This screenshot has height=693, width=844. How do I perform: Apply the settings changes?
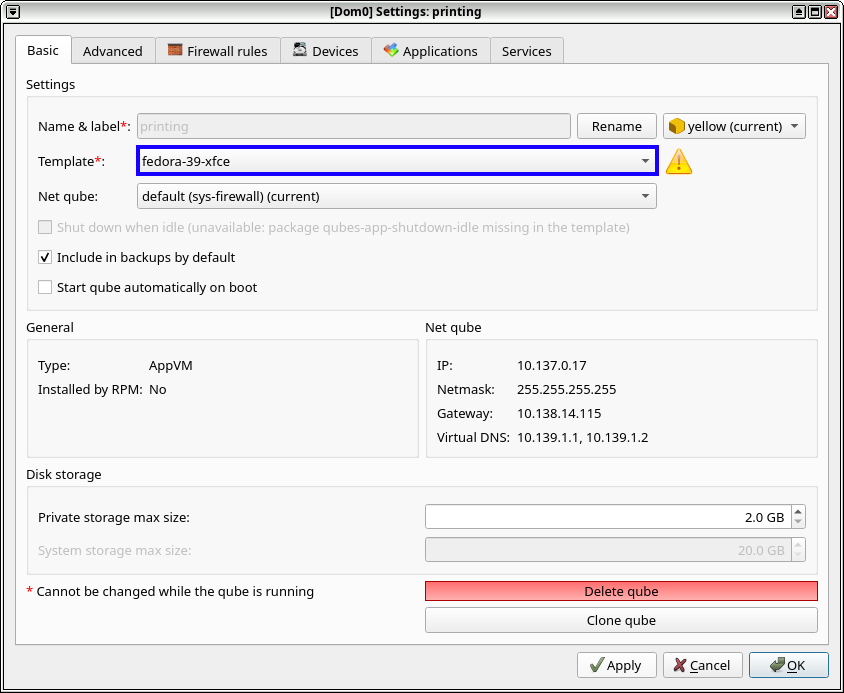pyautogui.click(x=617, y=666)
